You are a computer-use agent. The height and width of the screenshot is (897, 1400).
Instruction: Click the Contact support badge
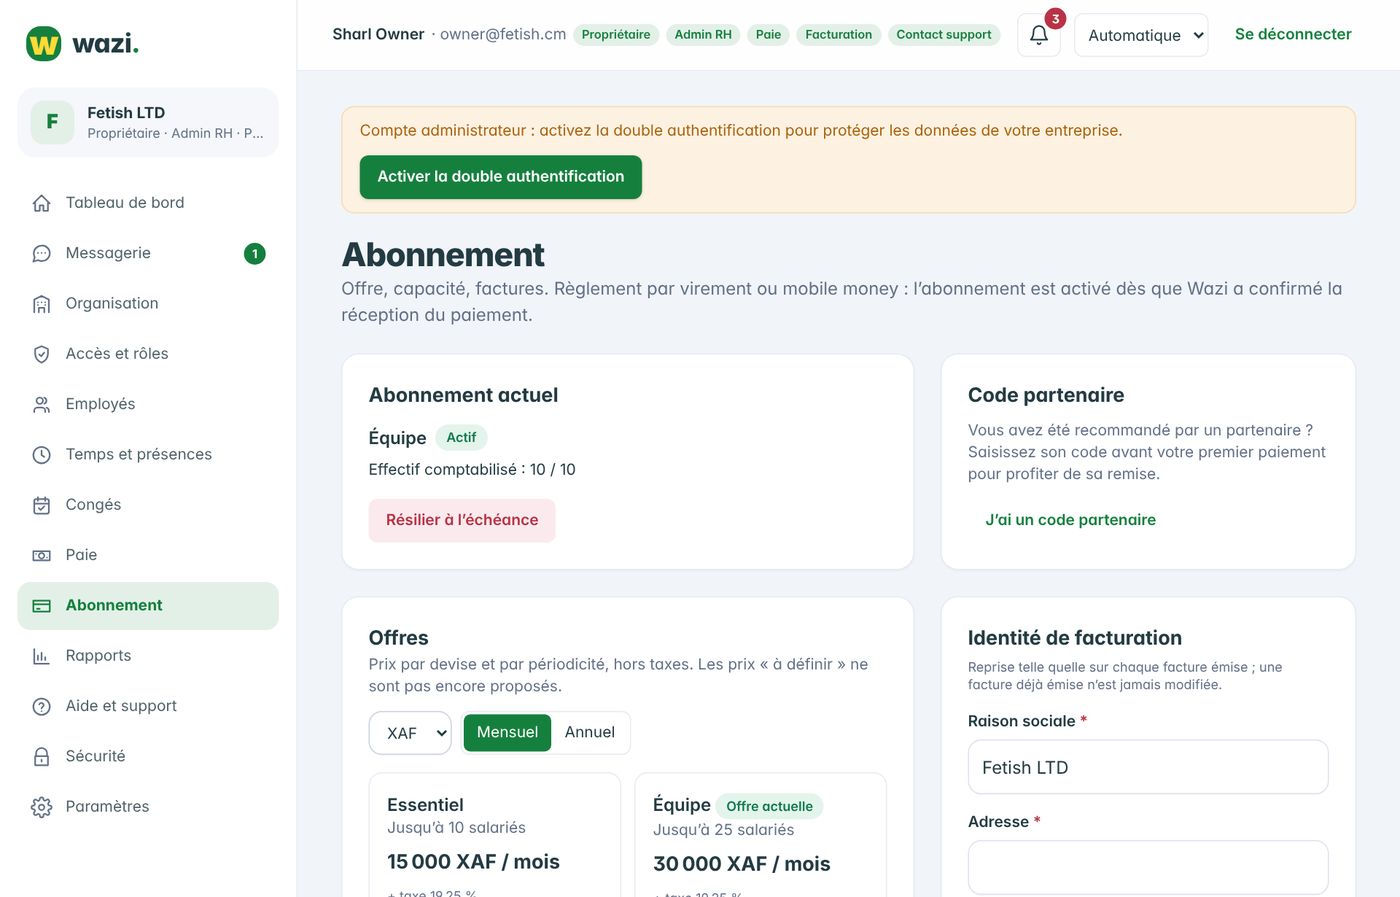[x=944, y=35]
